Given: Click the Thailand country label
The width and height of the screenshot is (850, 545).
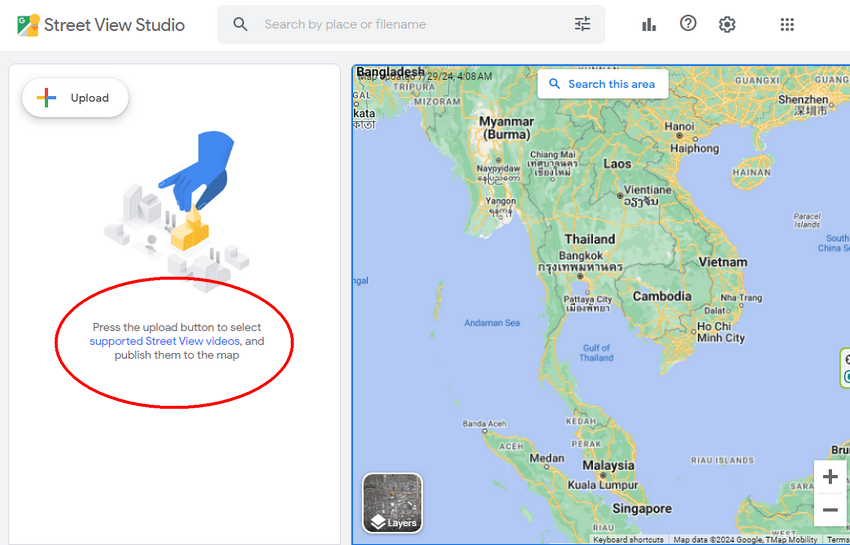Looking at the screenshot, I should coord(590,239).
